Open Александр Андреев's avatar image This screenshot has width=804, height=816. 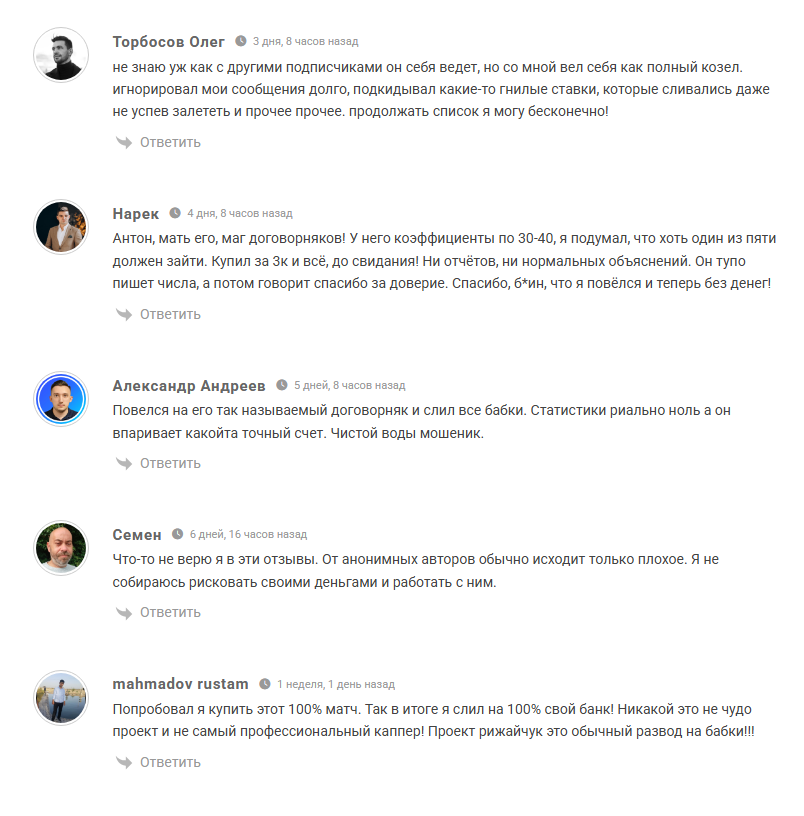click(62, 399)
